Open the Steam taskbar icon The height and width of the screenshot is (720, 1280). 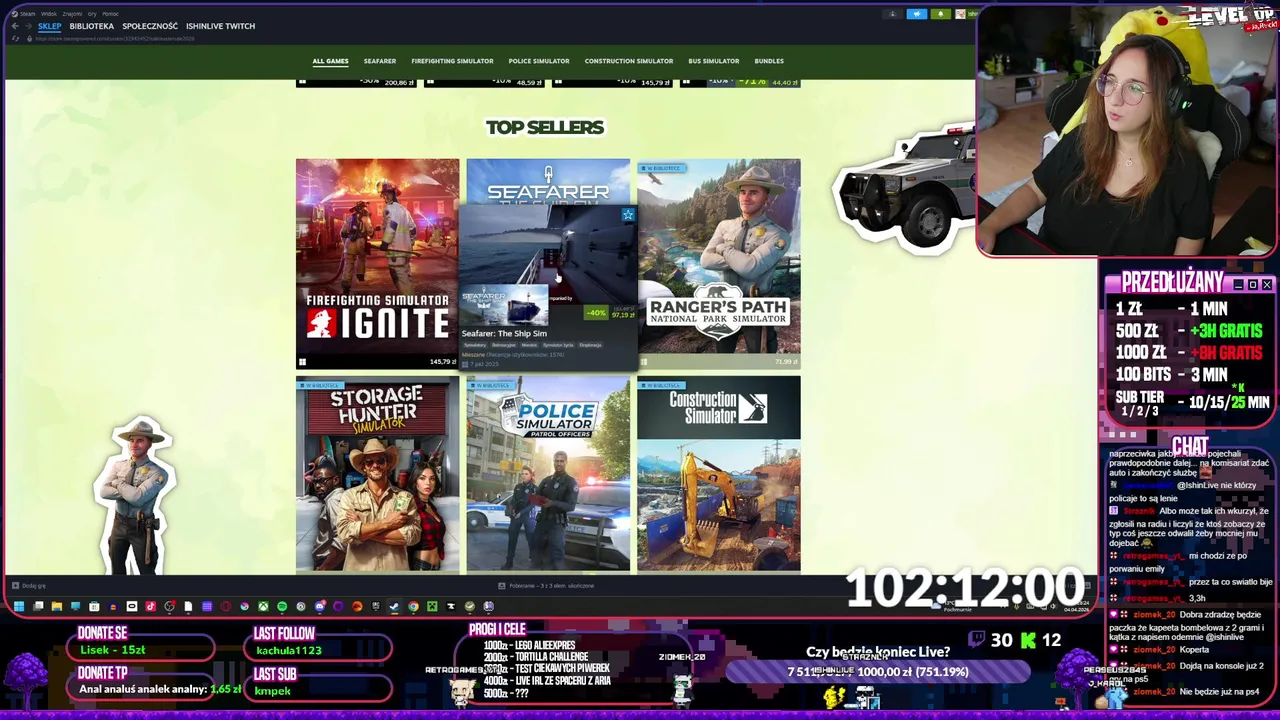pyautogui.click(x=394, y=606)
